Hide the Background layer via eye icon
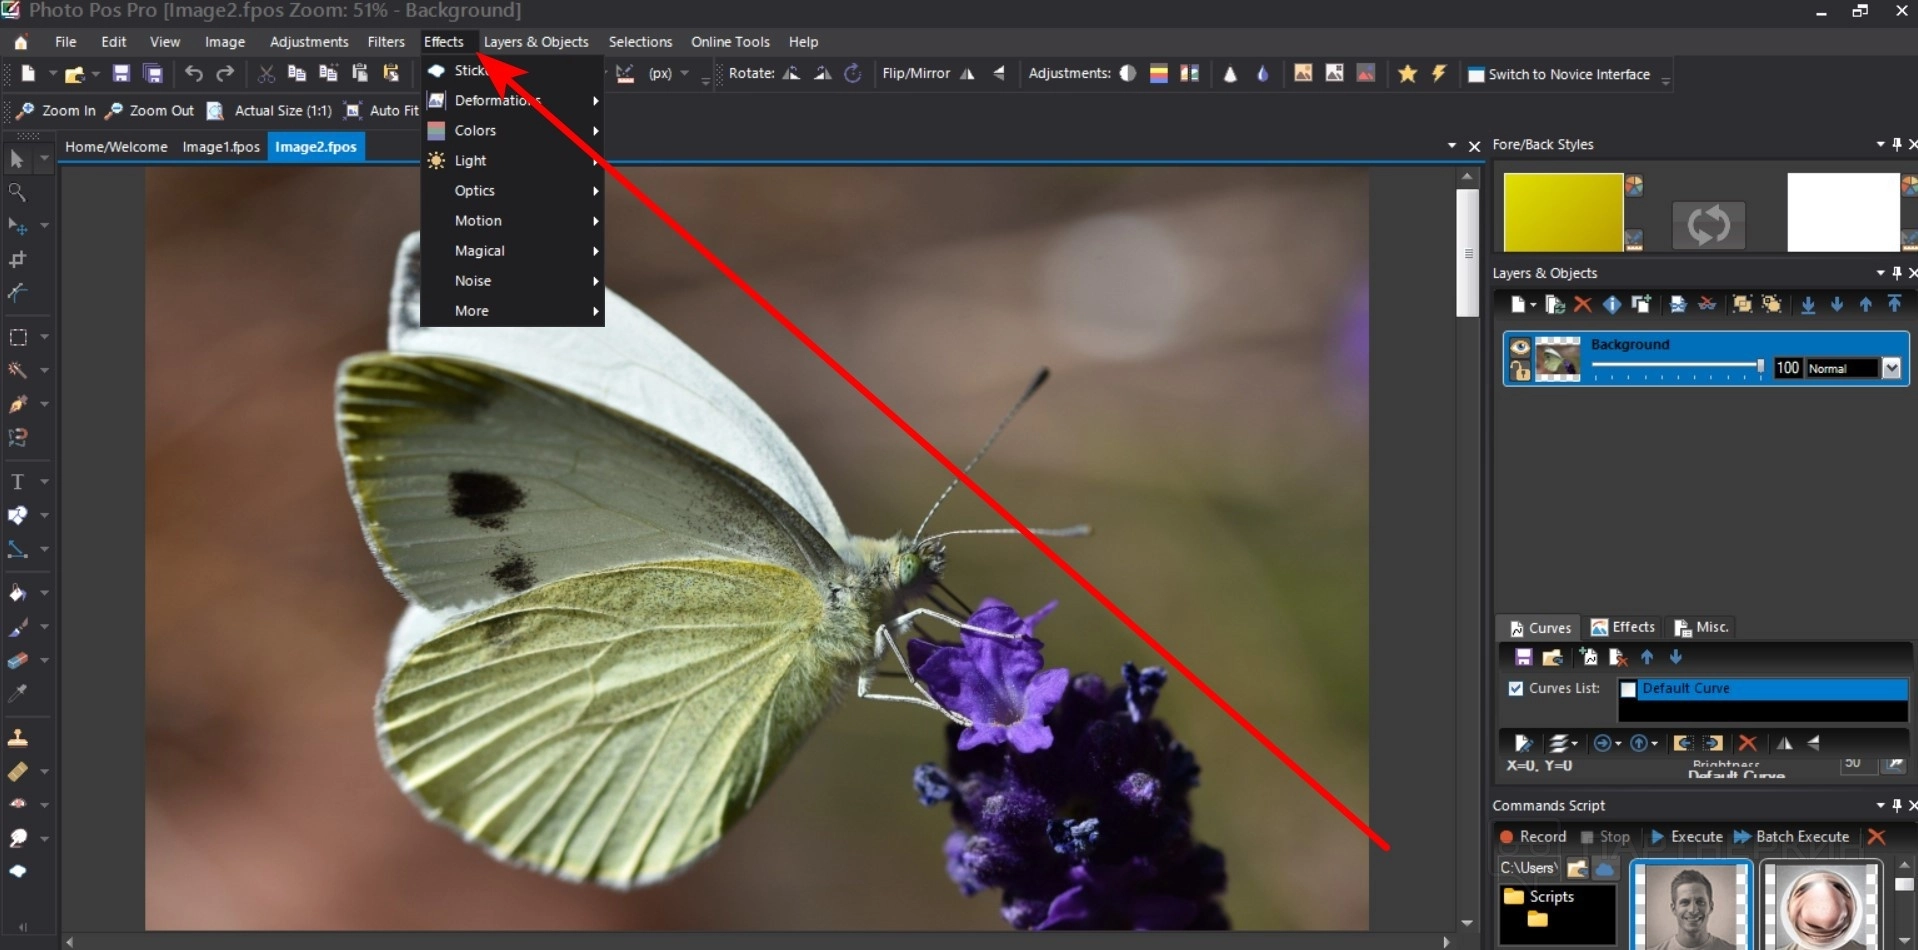This screenshot has width=1918, height=950. (1520, 347)
